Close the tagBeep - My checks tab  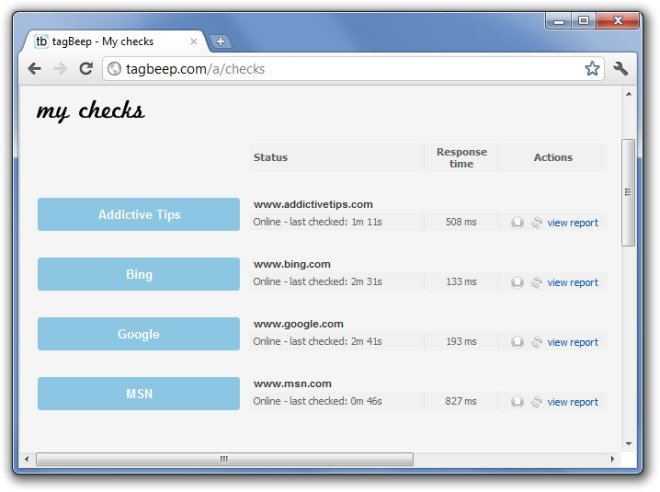pos(194,41)
